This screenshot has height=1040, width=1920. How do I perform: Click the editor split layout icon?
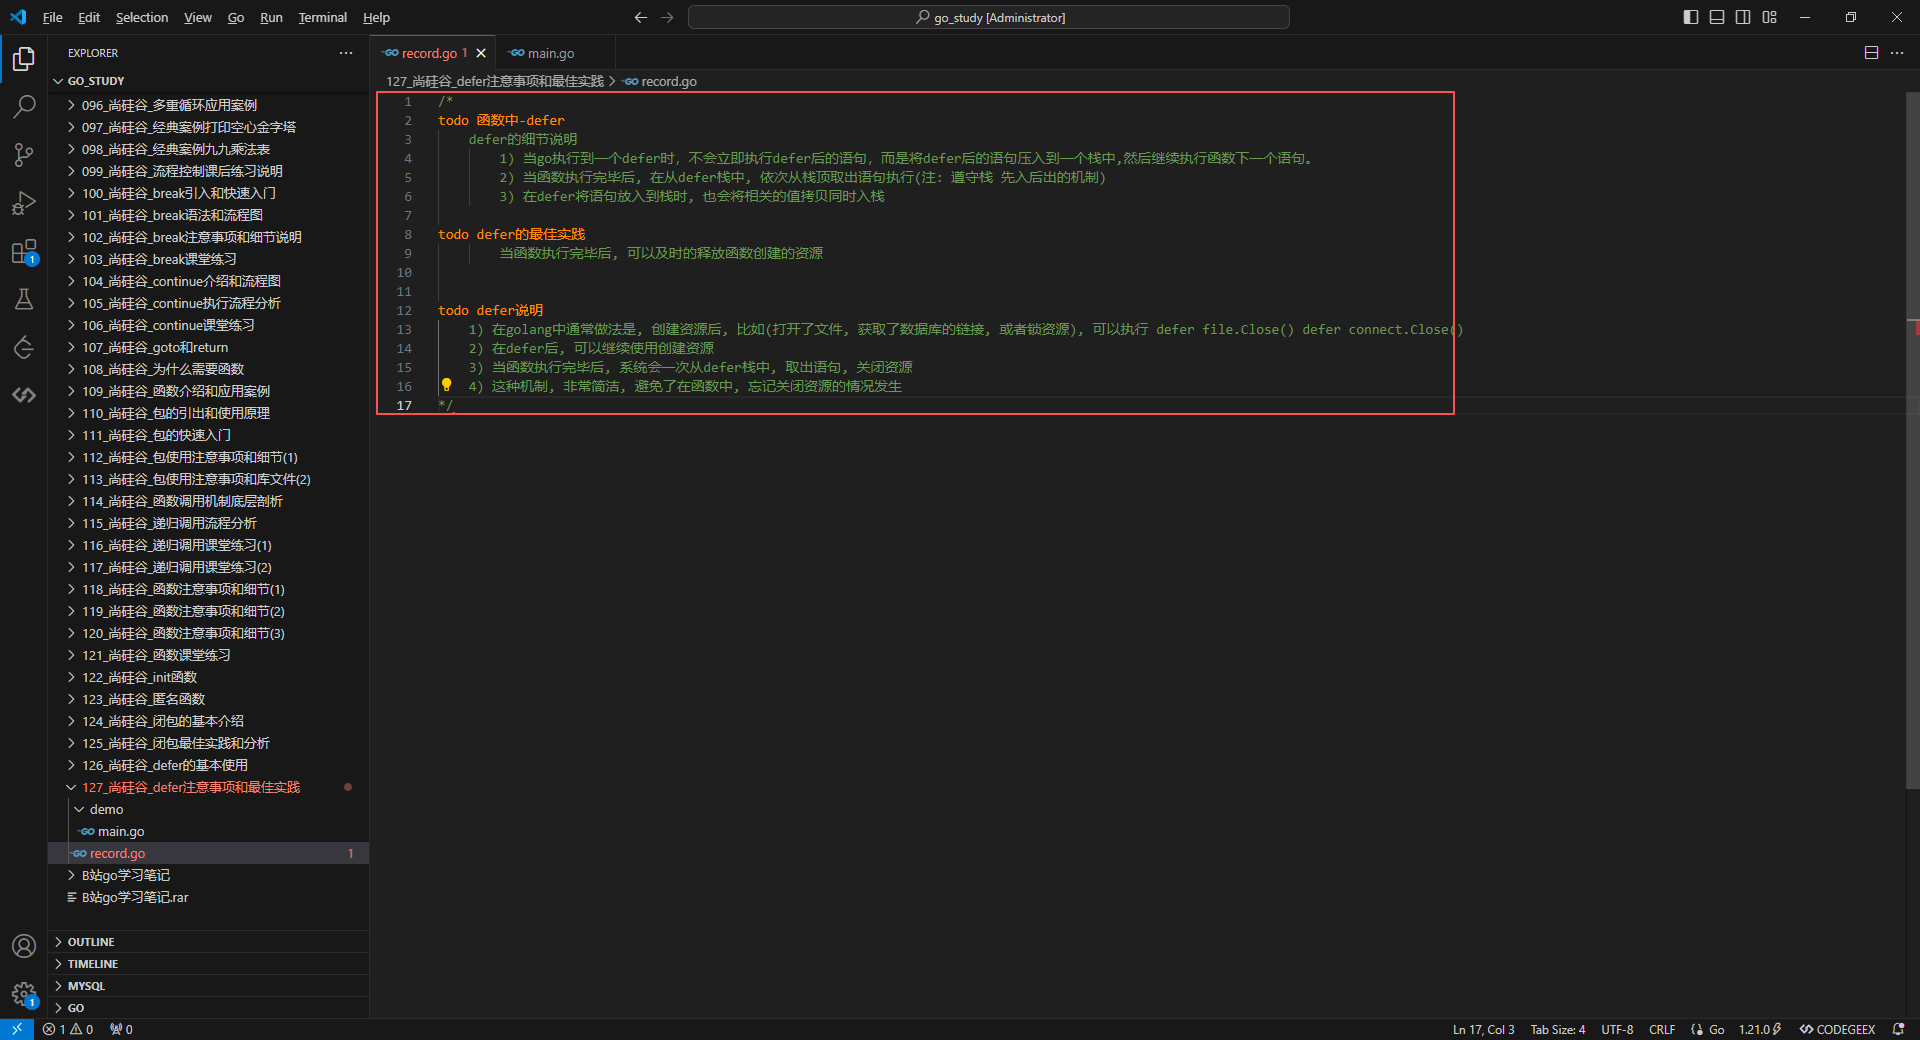coord(1871,53)
